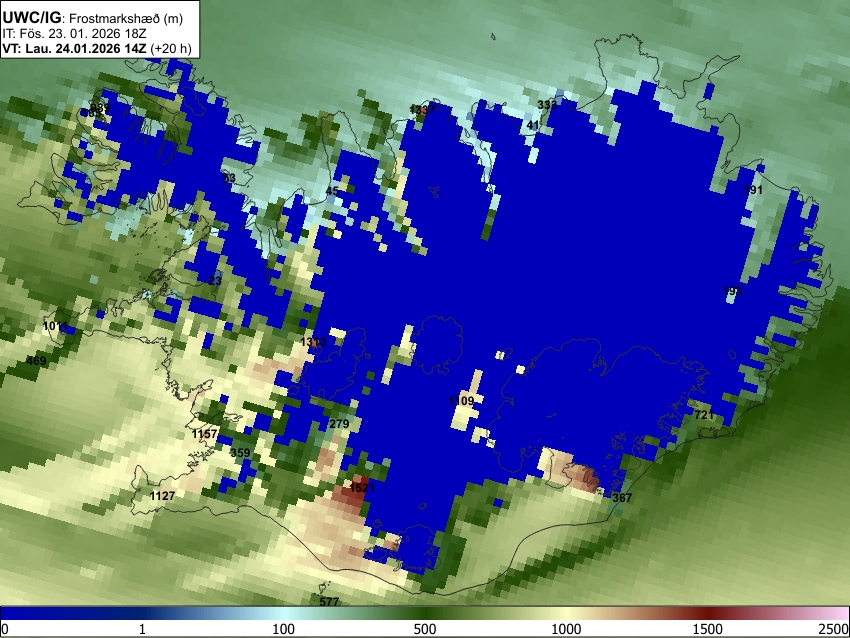Click the color scale tick label 2500
Viewport: 850px width, 638px height.
pyautogui.click(x=834, y=629)
